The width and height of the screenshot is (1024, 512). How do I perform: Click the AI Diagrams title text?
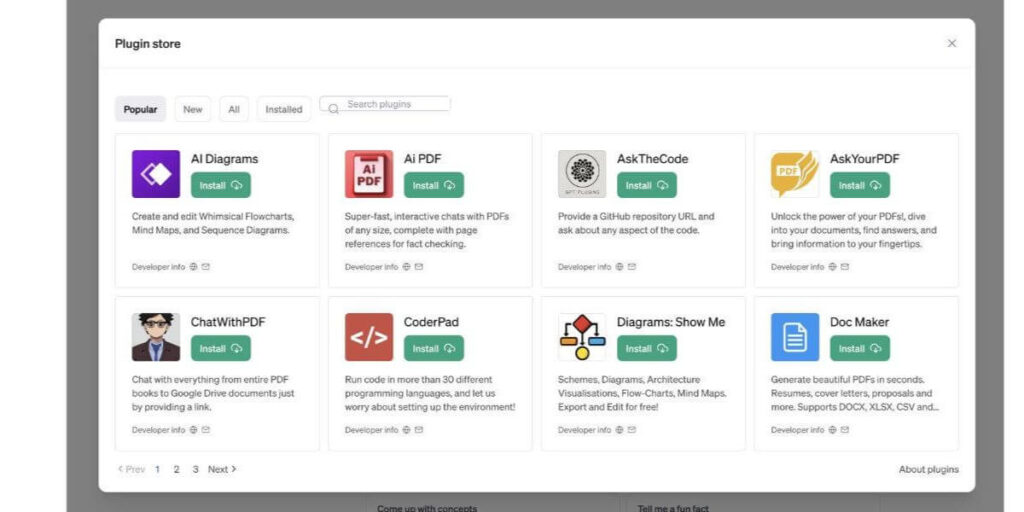(224, 159)
